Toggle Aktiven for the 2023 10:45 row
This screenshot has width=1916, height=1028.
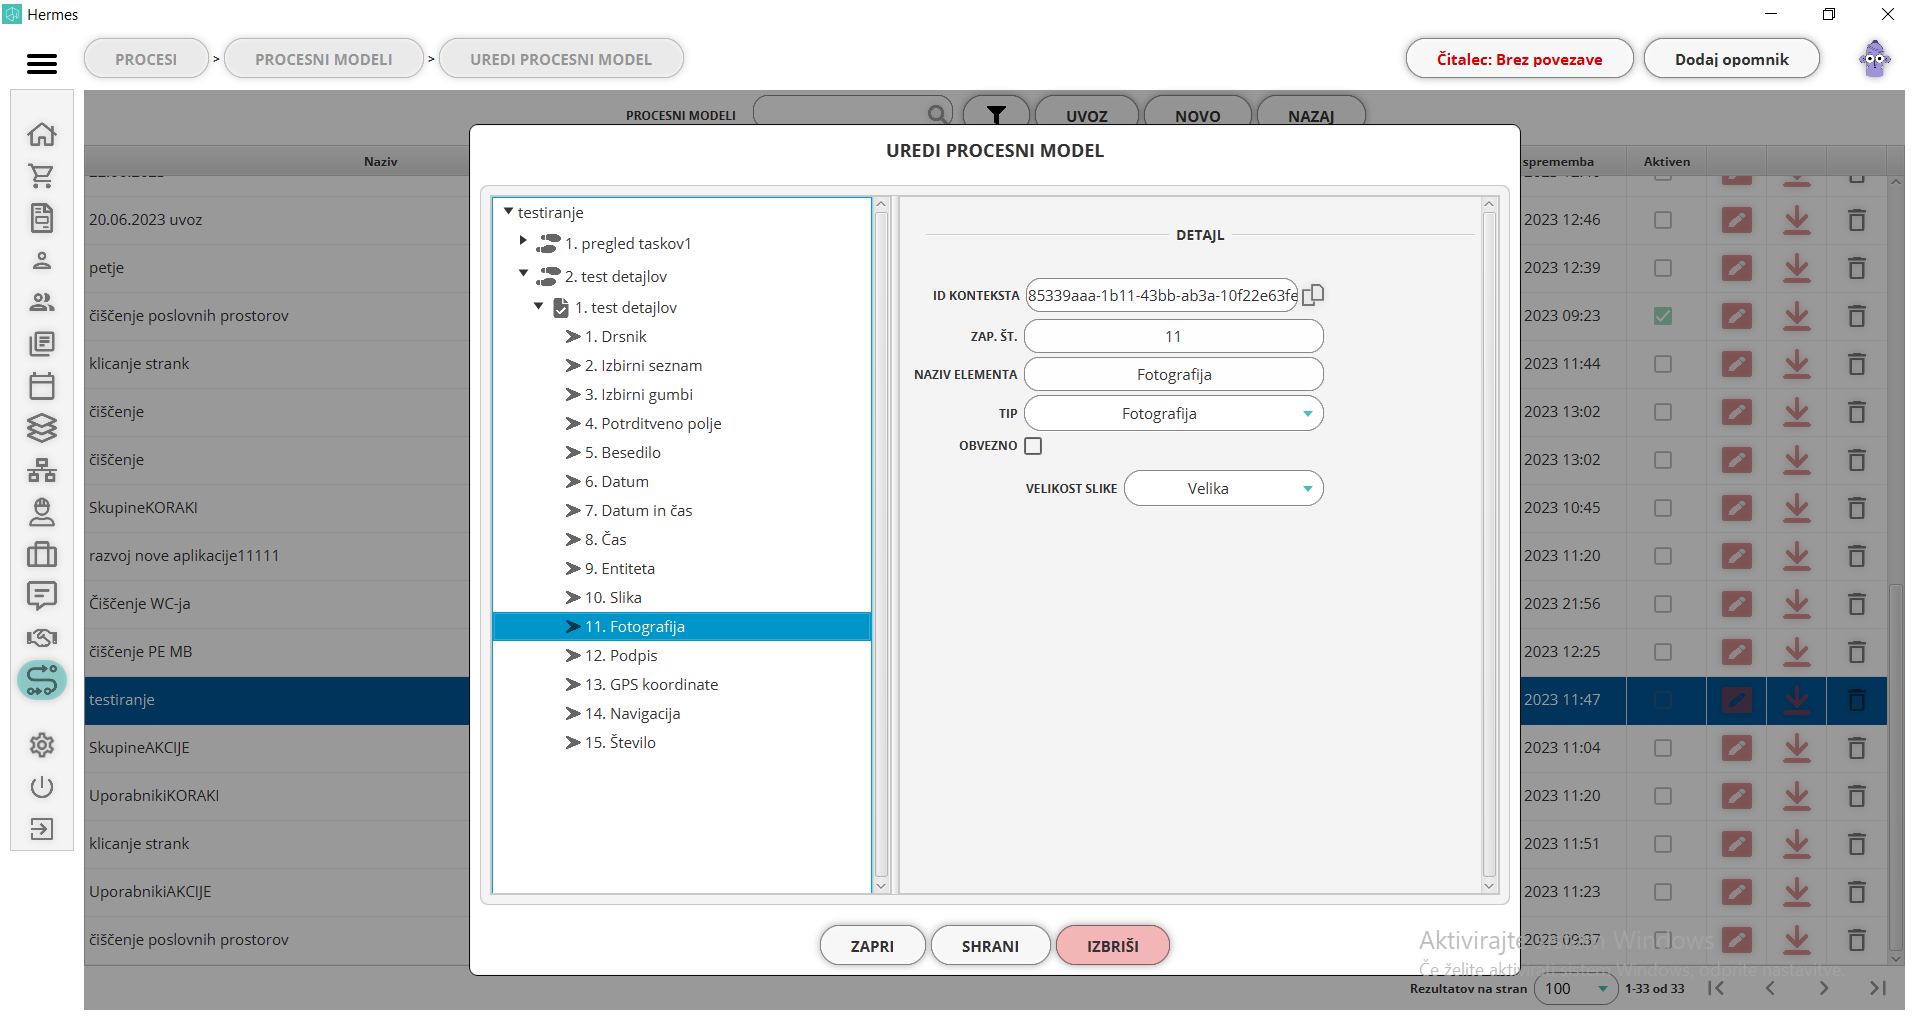pos(1663,508)
